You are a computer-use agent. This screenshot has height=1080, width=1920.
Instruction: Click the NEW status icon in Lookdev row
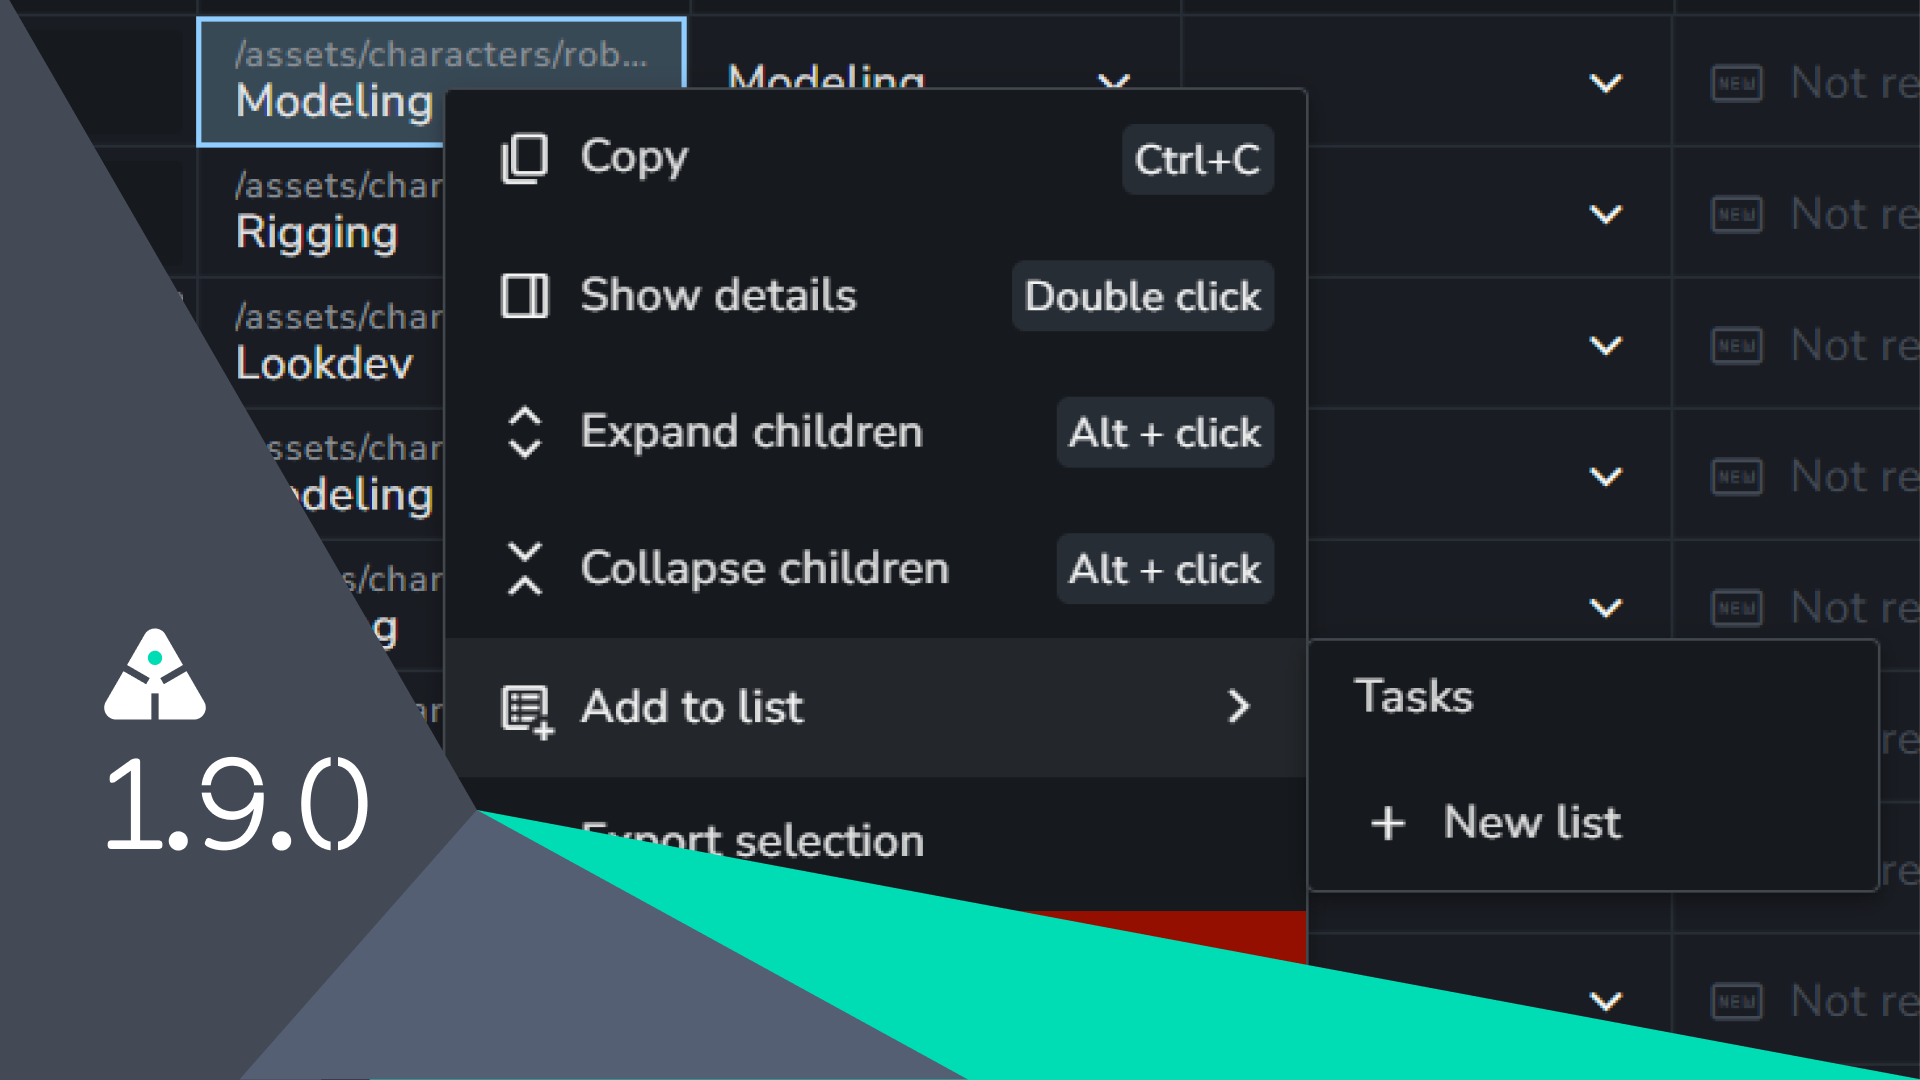coord(1736,346)
